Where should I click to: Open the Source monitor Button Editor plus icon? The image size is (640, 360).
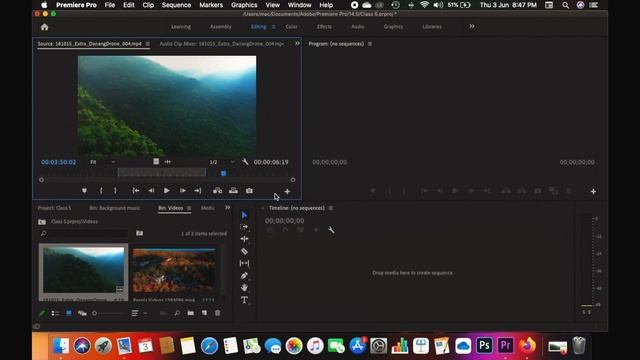point(287,191)
